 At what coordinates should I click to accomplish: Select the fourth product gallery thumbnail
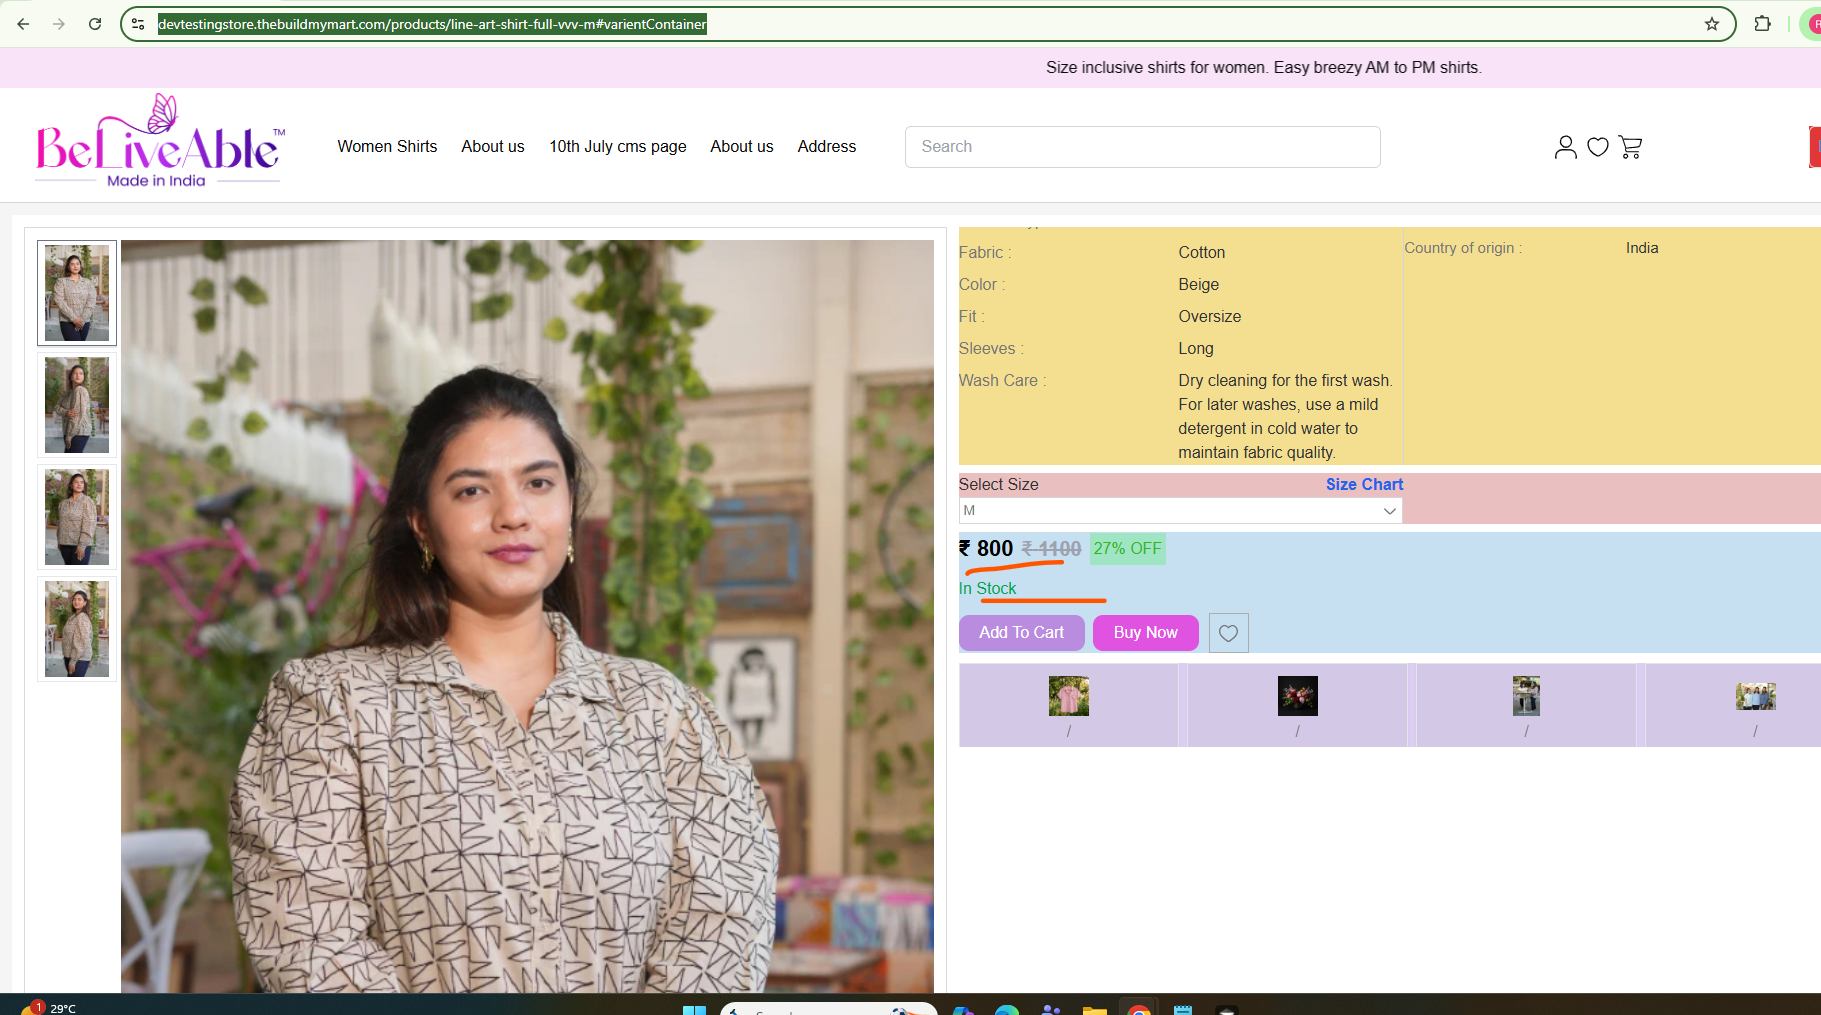tap(77, 629)
